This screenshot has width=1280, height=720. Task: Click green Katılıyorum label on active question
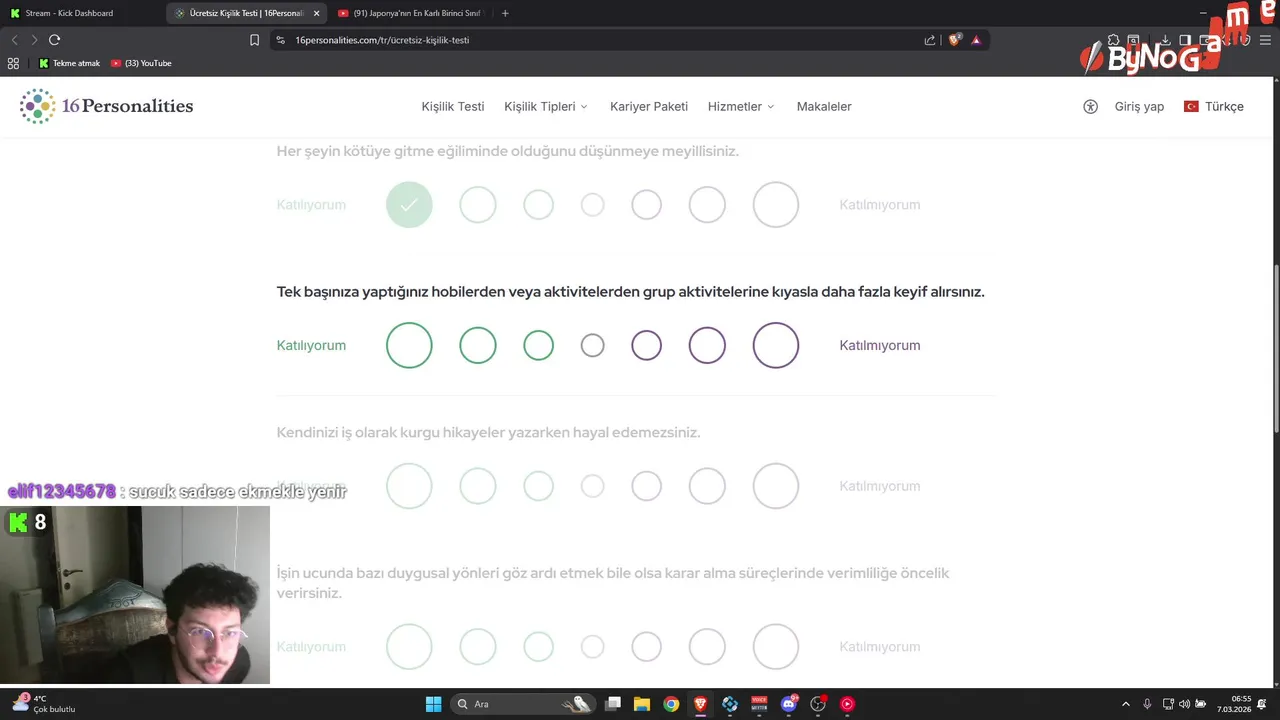[x=311, y=345]
